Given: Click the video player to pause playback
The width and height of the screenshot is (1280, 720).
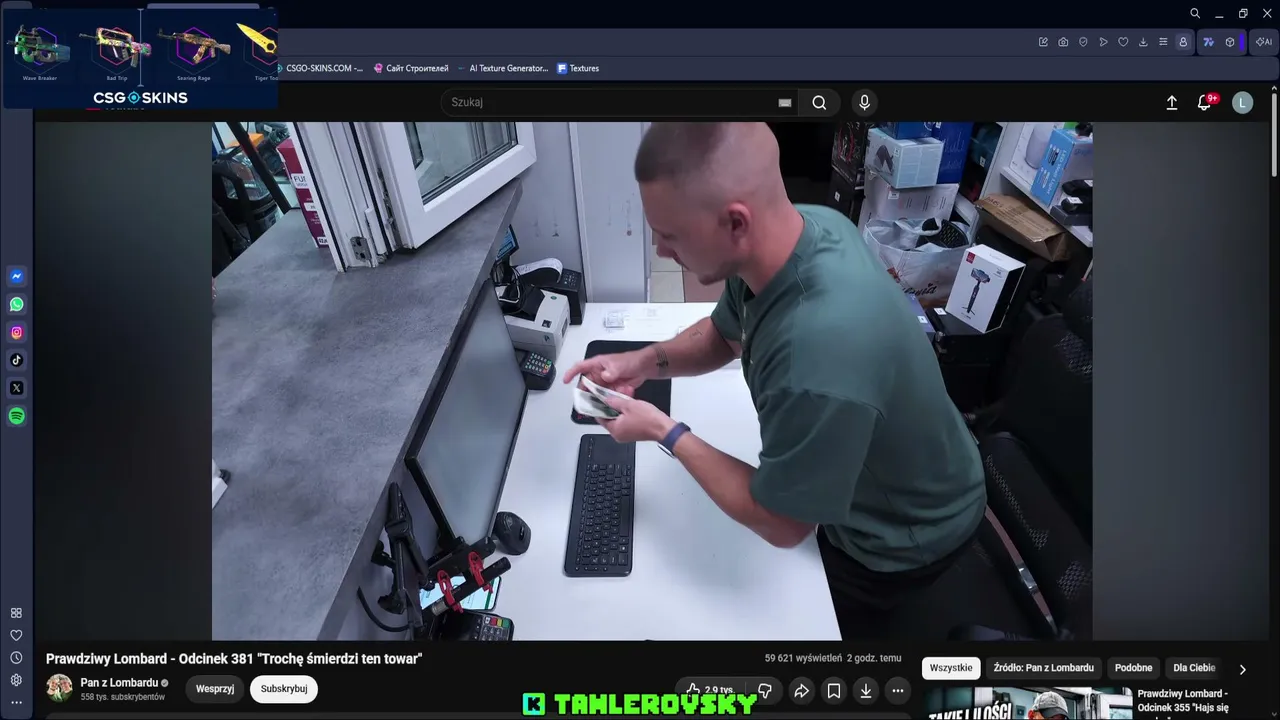Looking at the screenshot, I should click(652, 381).
